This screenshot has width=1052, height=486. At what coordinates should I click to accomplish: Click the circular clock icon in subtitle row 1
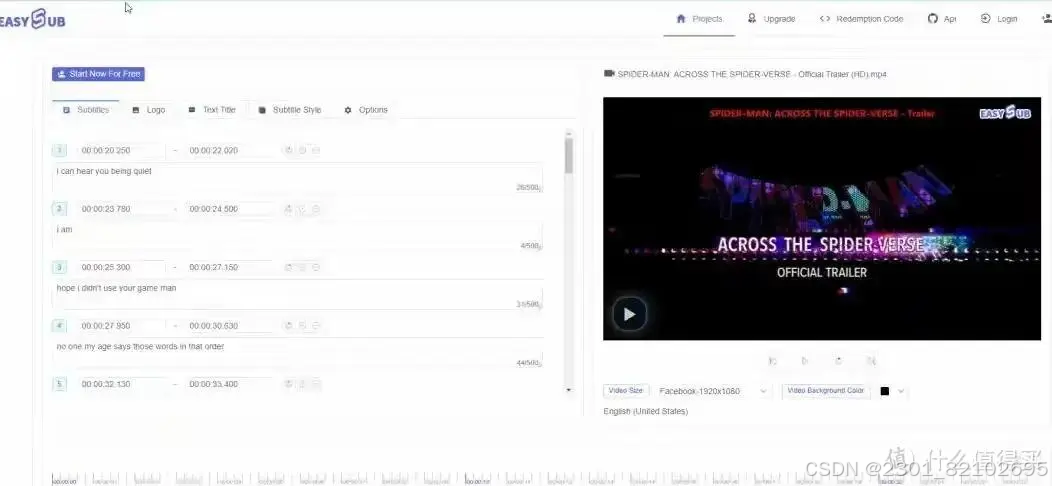point(288,150)
